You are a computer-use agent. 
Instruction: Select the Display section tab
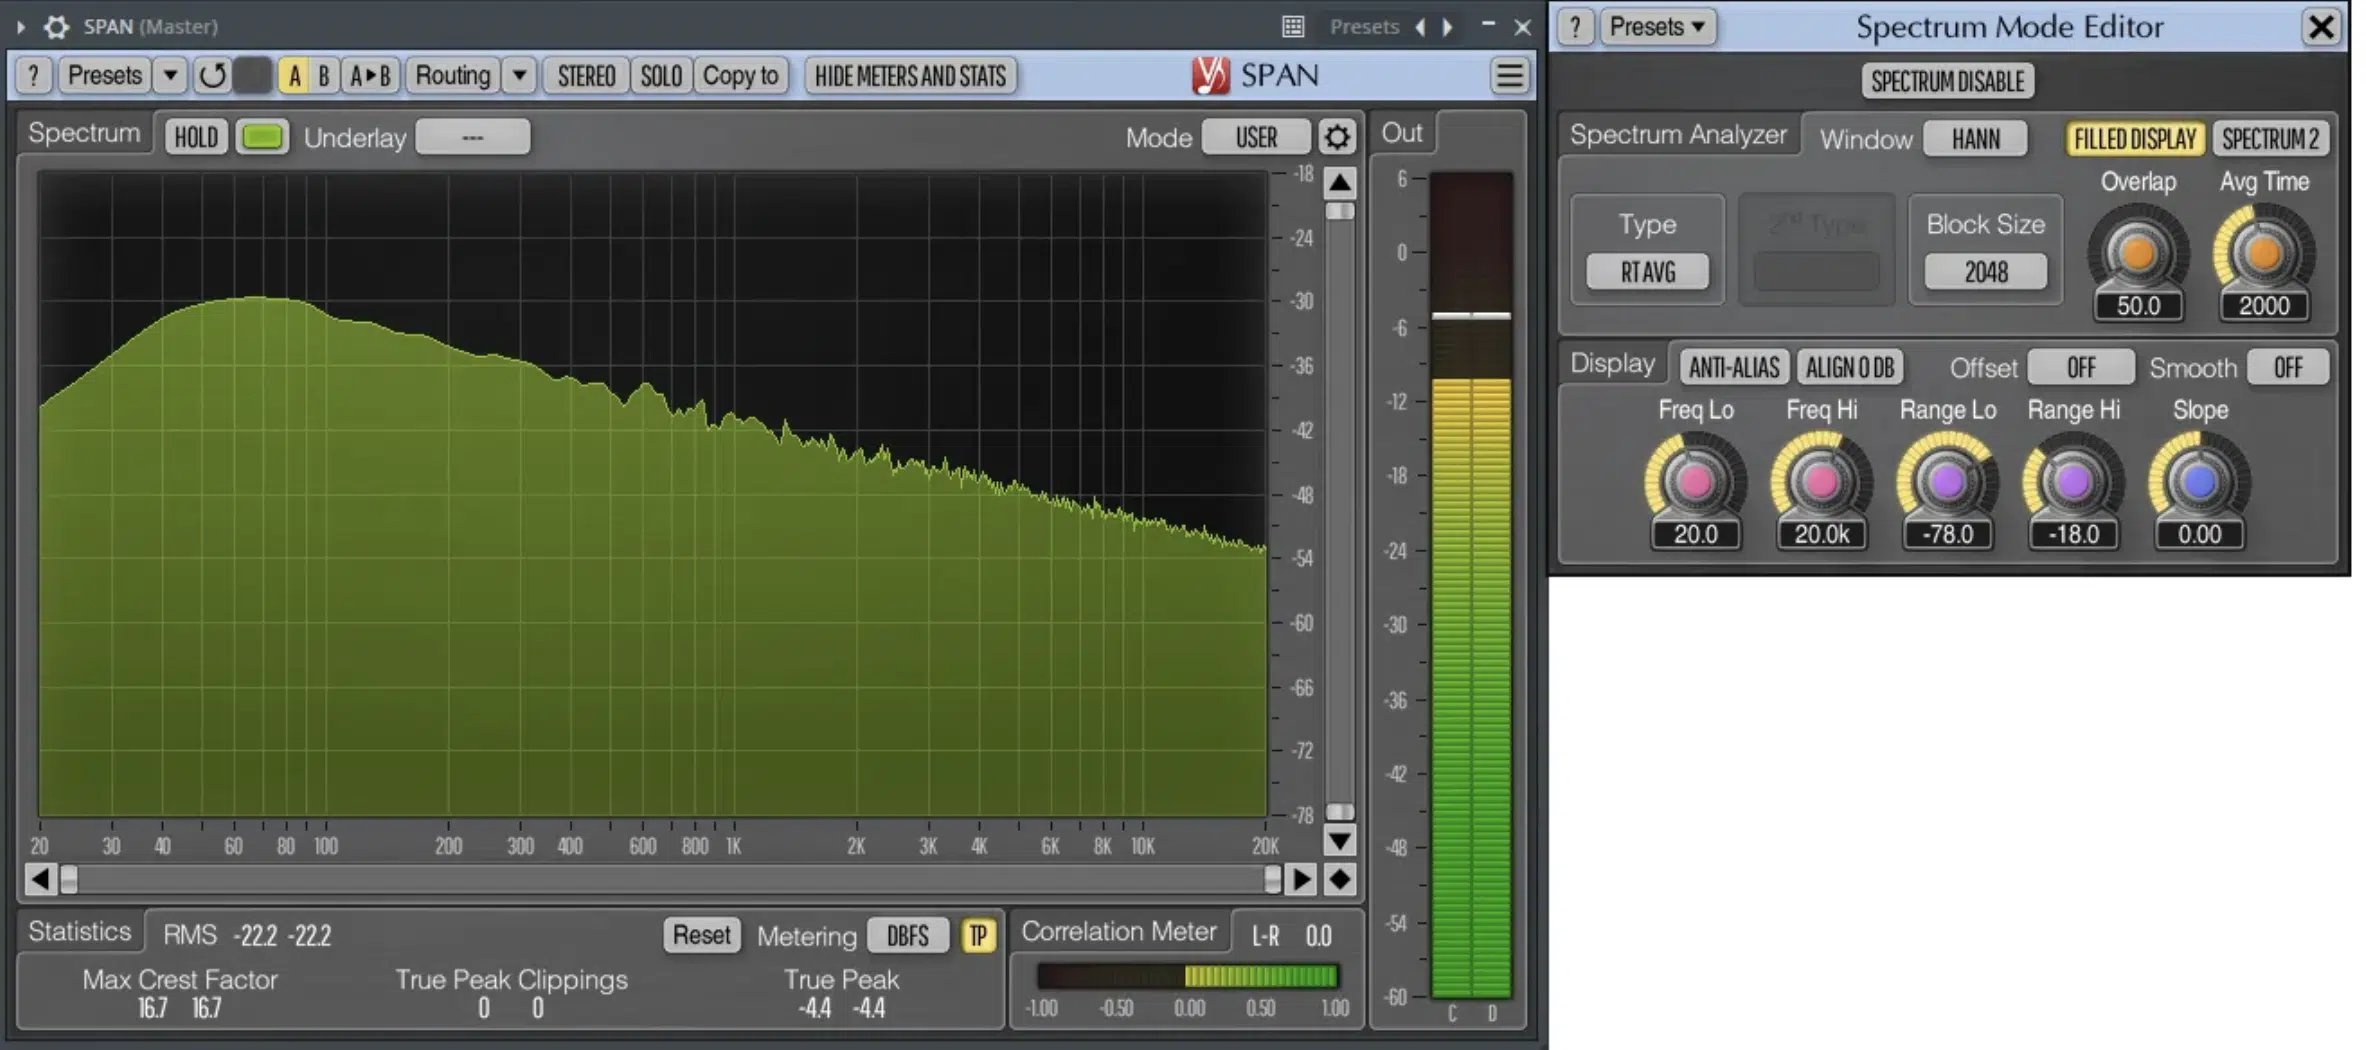[1612, 363]
